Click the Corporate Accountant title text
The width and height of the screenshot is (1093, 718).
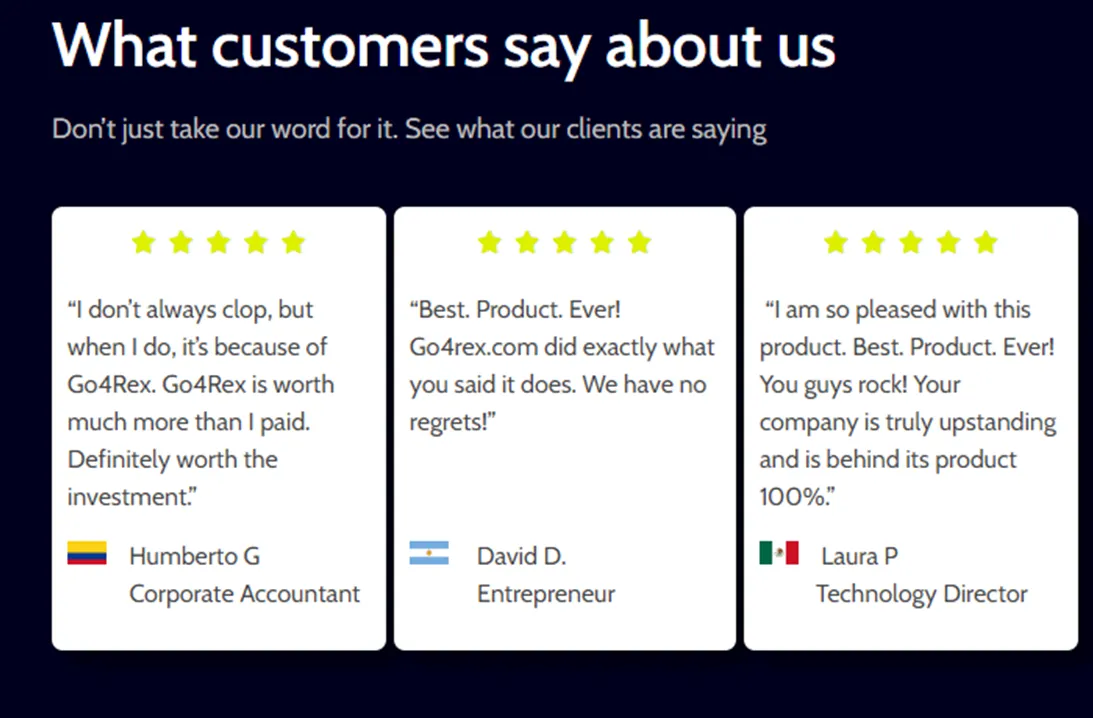(245, 594)
